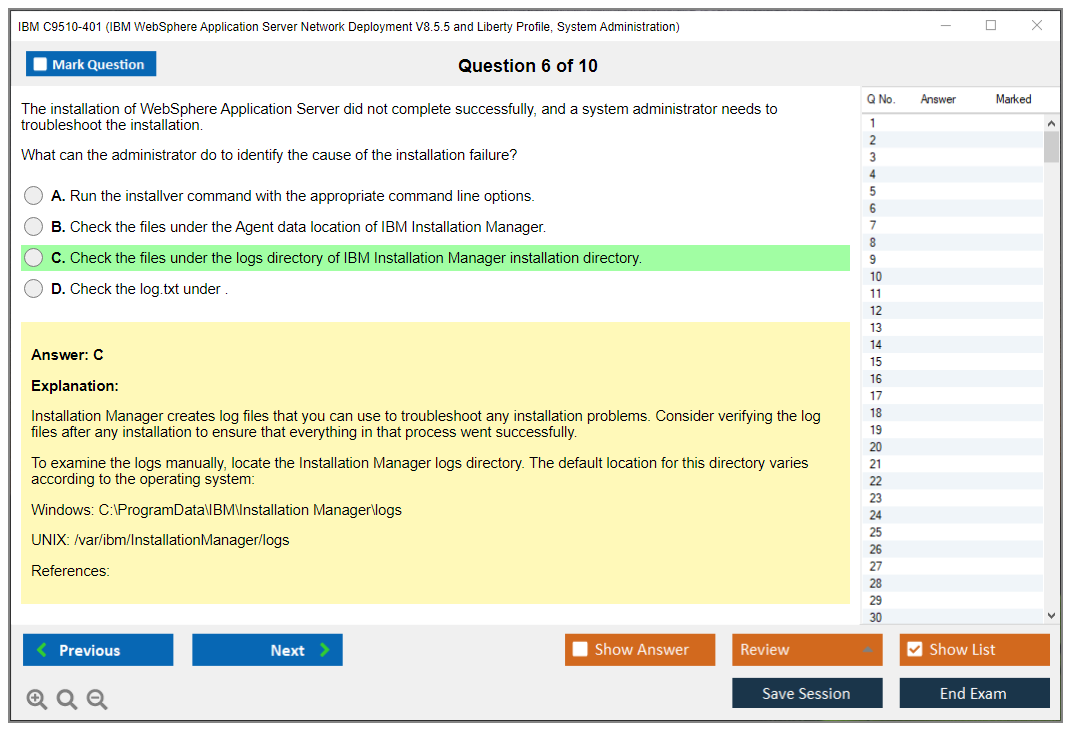Pick option C about logs directory

pos(34,258)
